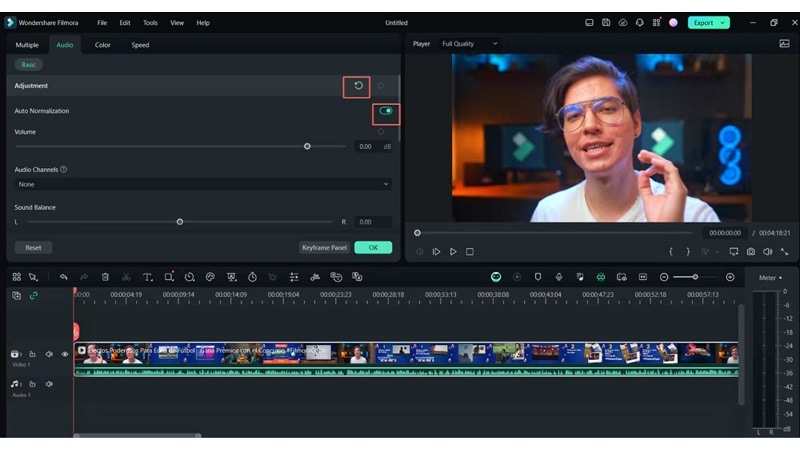Open the Audio Channels None dropdown
The width and height of the screenshot is (800, 450).
pos(203,184)
